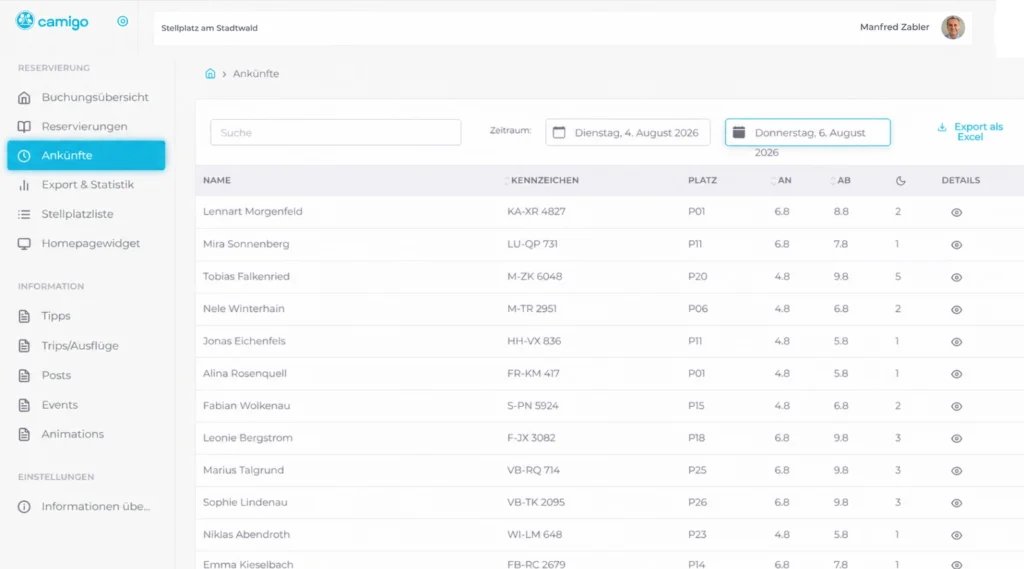This screenshot has width=1024, height=569.
Task: Select license plate HH-VX 836
Action: coord(534,341)
